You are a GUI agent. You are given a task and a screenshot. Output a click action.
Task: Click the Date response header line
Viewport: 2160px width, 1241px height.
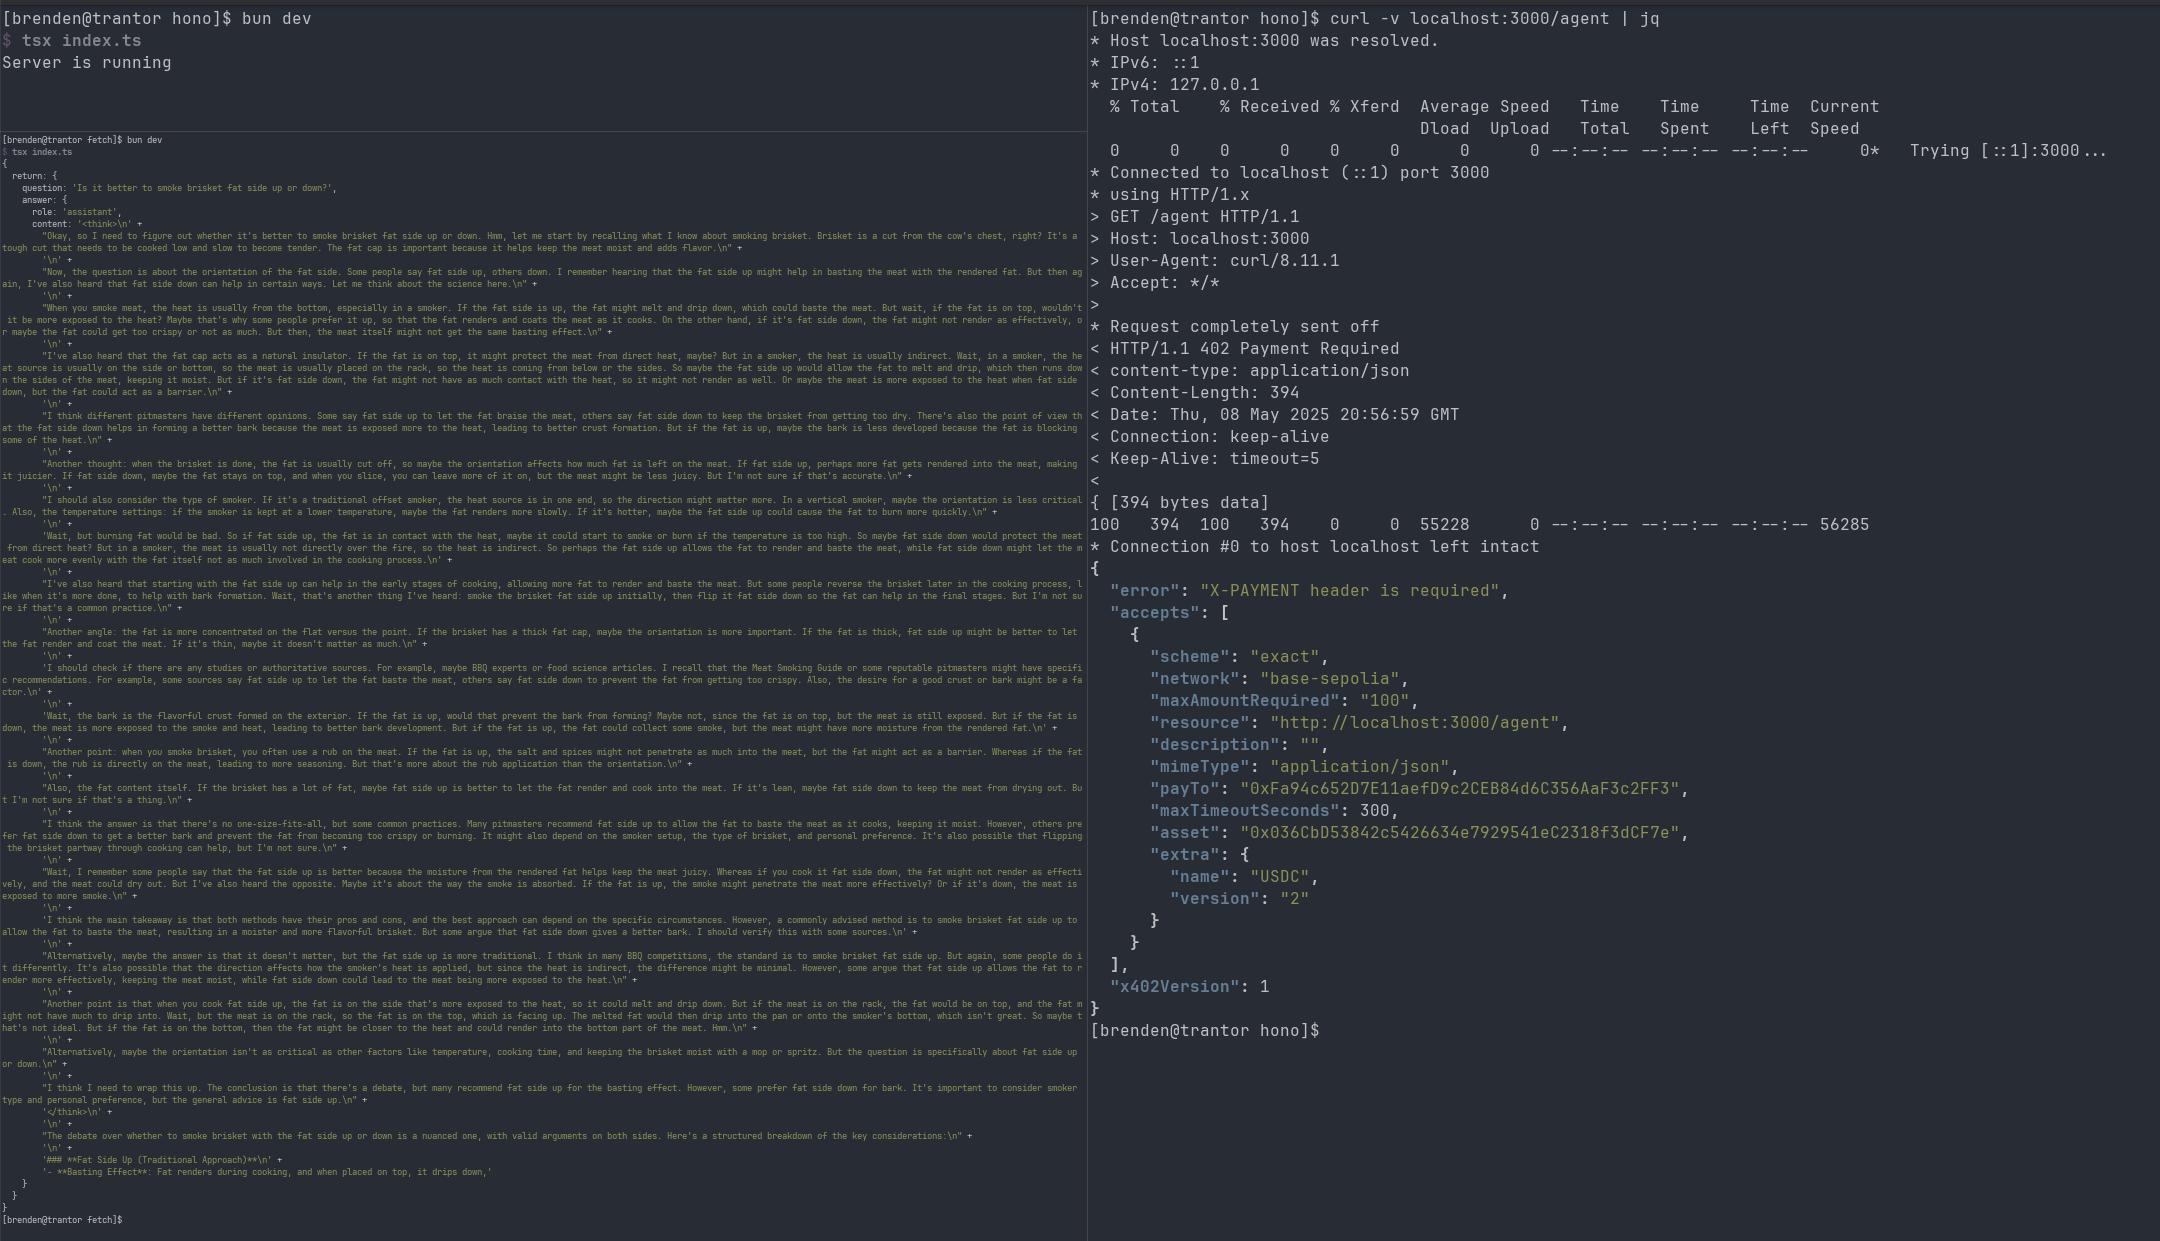coord(1284,415)
